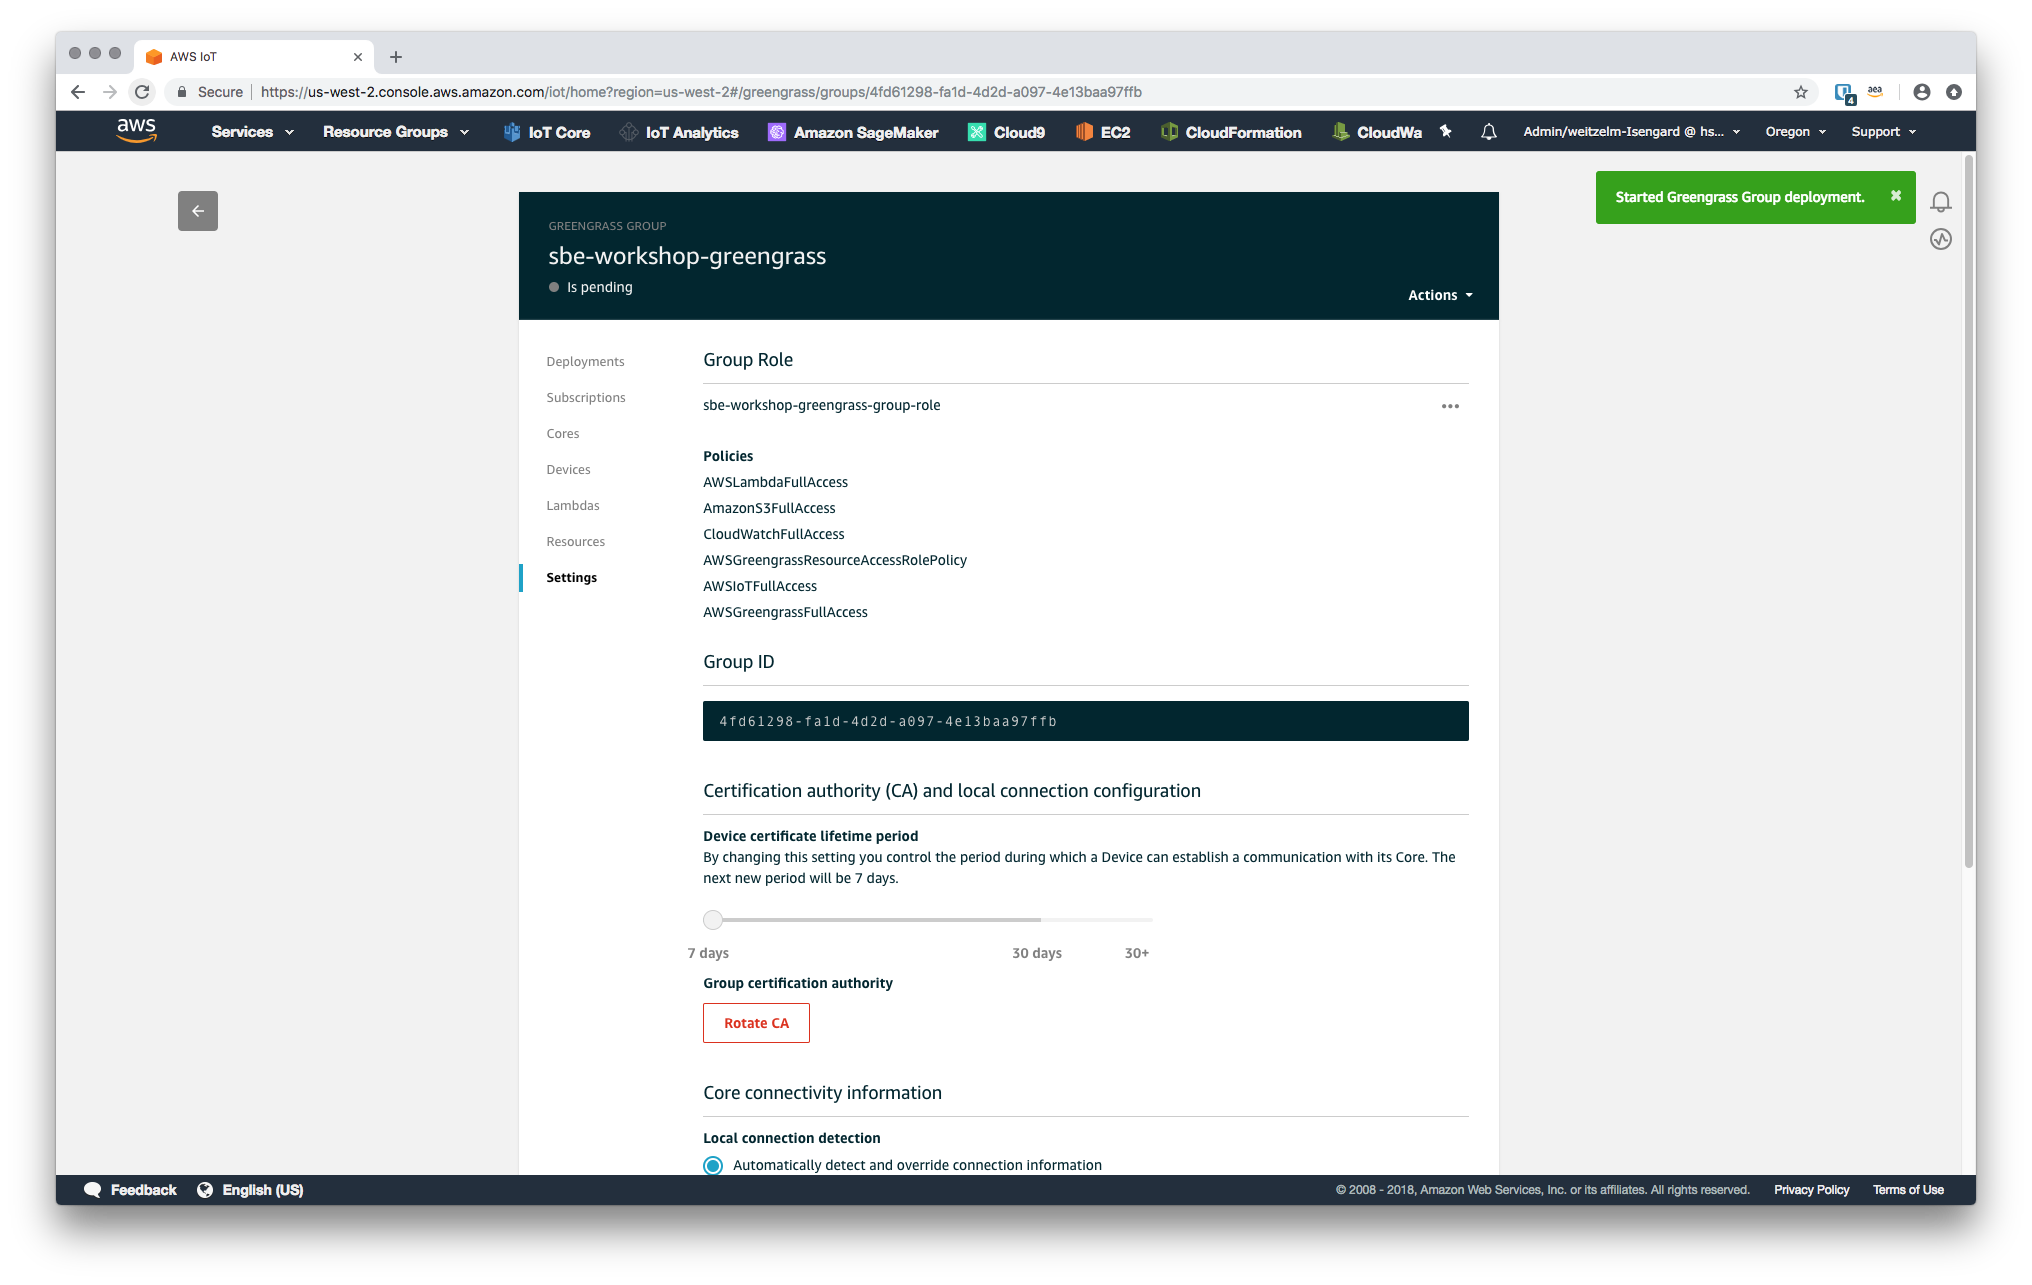Open the Admin account dropdown
This screenshot has height=1285, width=2032.
1632,132
